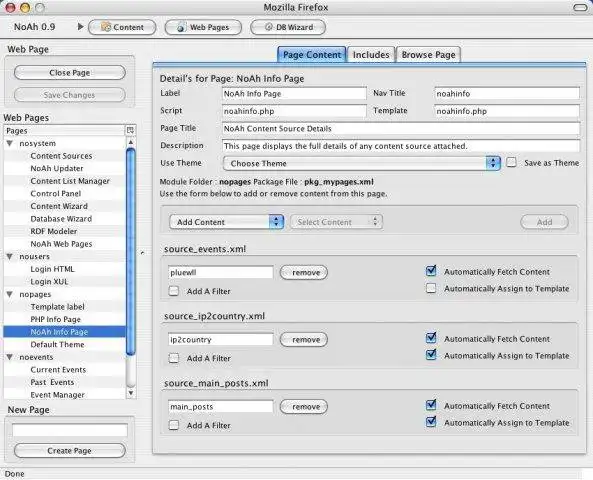This screenshot has height=480, width=593.
Task: Open the Content toolbar button
Action: [122, 27]
